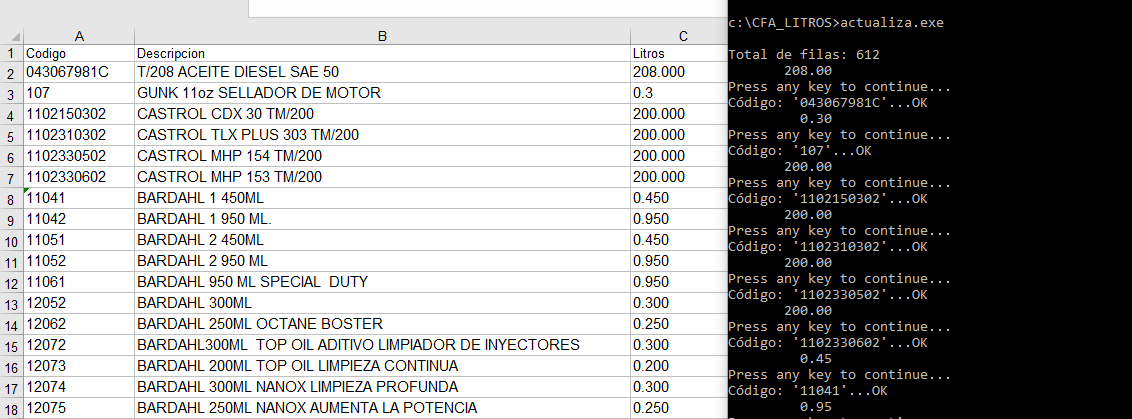Select column A header
Viewport: 1132px width, 419px height.
[x=79, y=36]
